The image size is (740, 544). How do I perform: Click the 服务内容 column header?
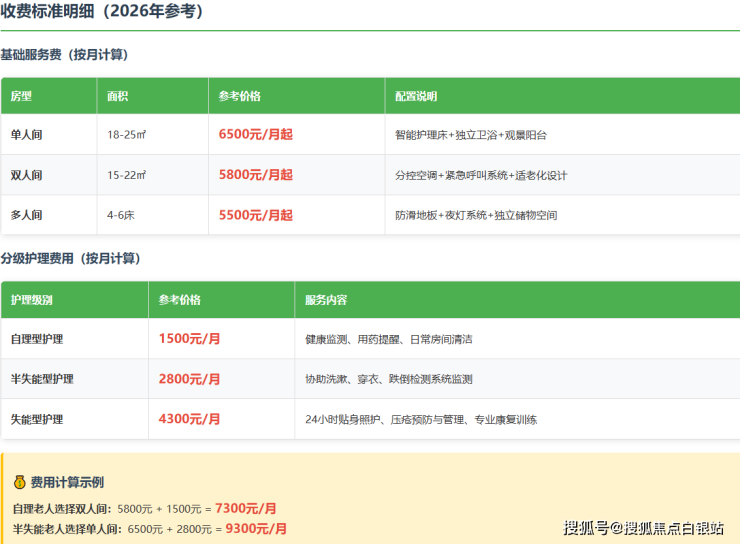(x=326, y=300)
